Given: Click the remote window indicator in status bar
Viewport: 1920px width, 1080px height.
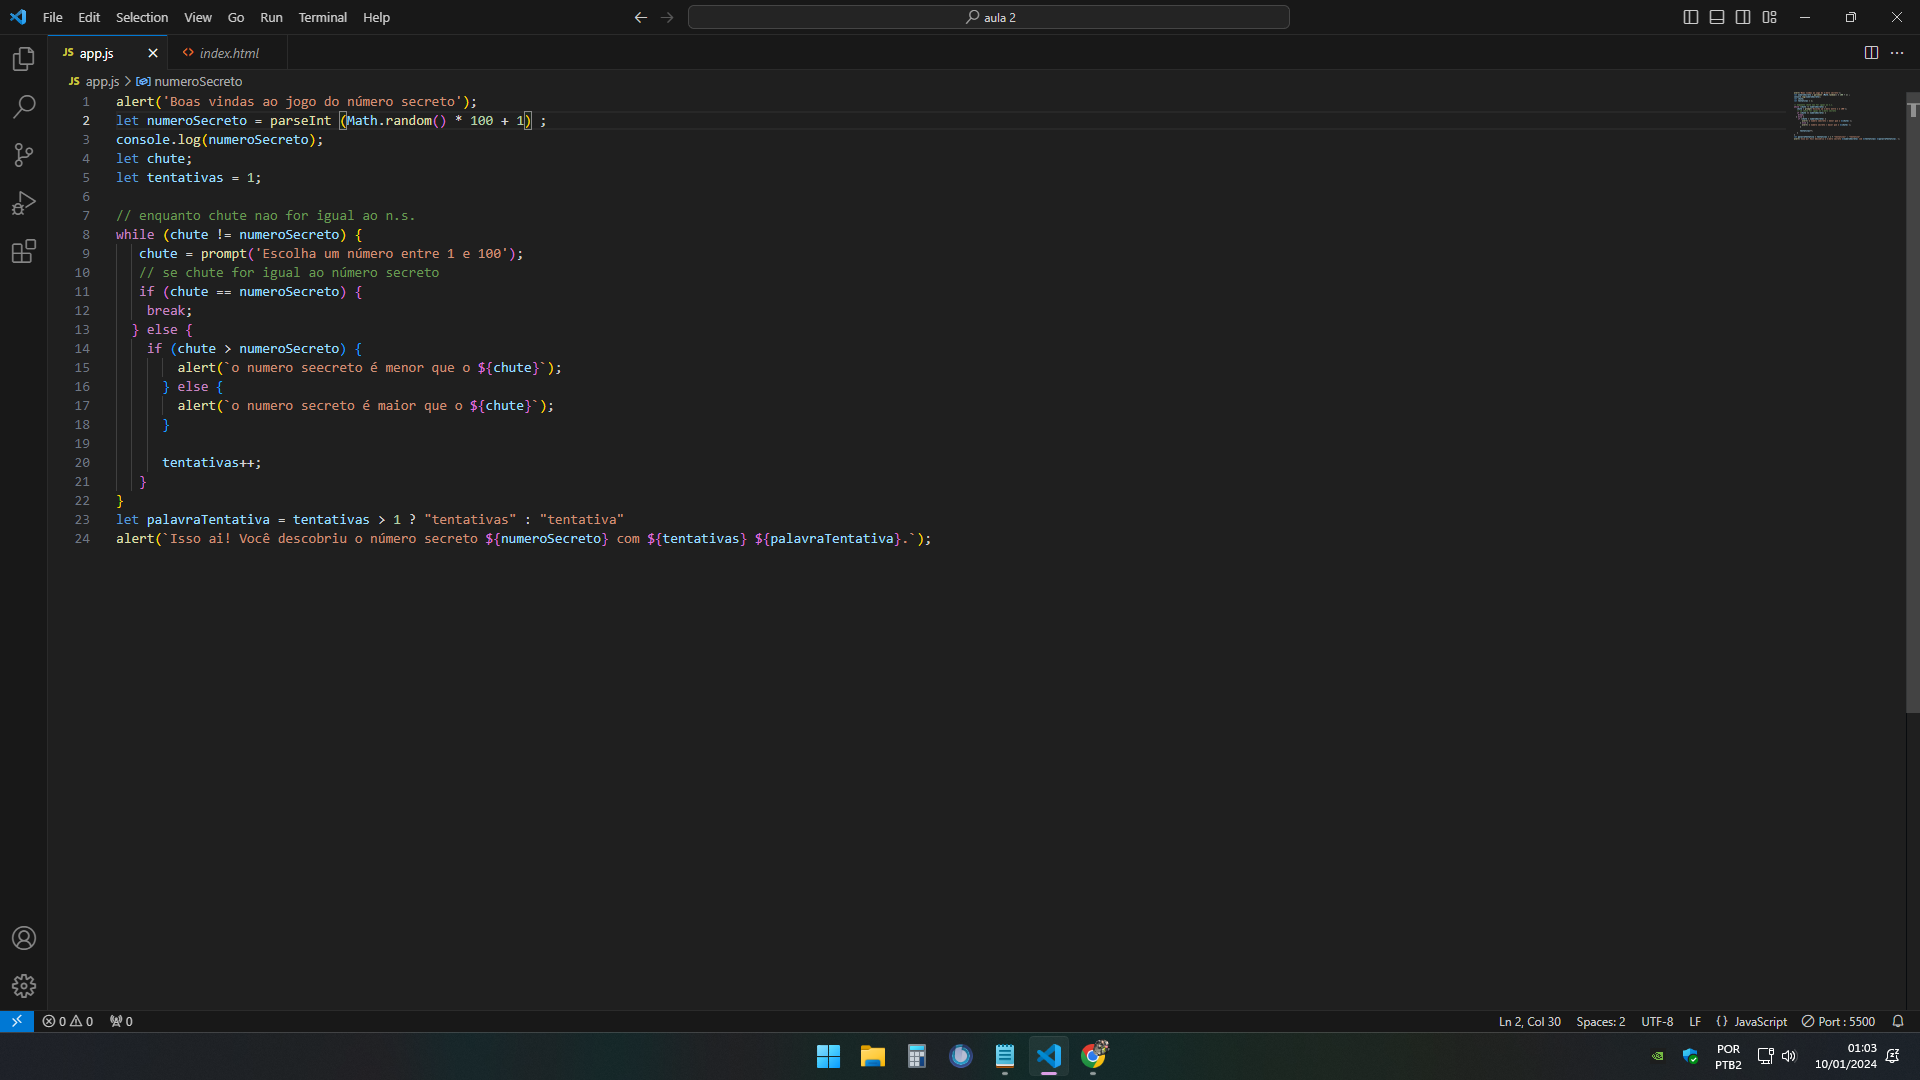Looking at the screenshot, I should (17, 1021).
